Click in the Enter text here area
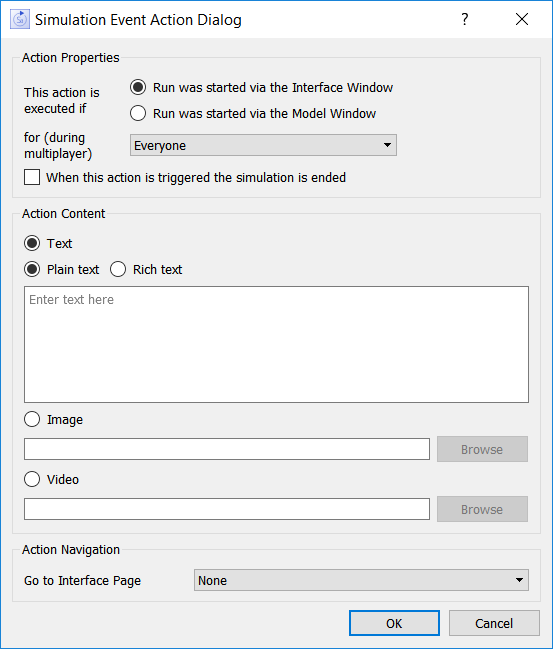Viewport: 553px width, 649px height. (x=276, y=344)
